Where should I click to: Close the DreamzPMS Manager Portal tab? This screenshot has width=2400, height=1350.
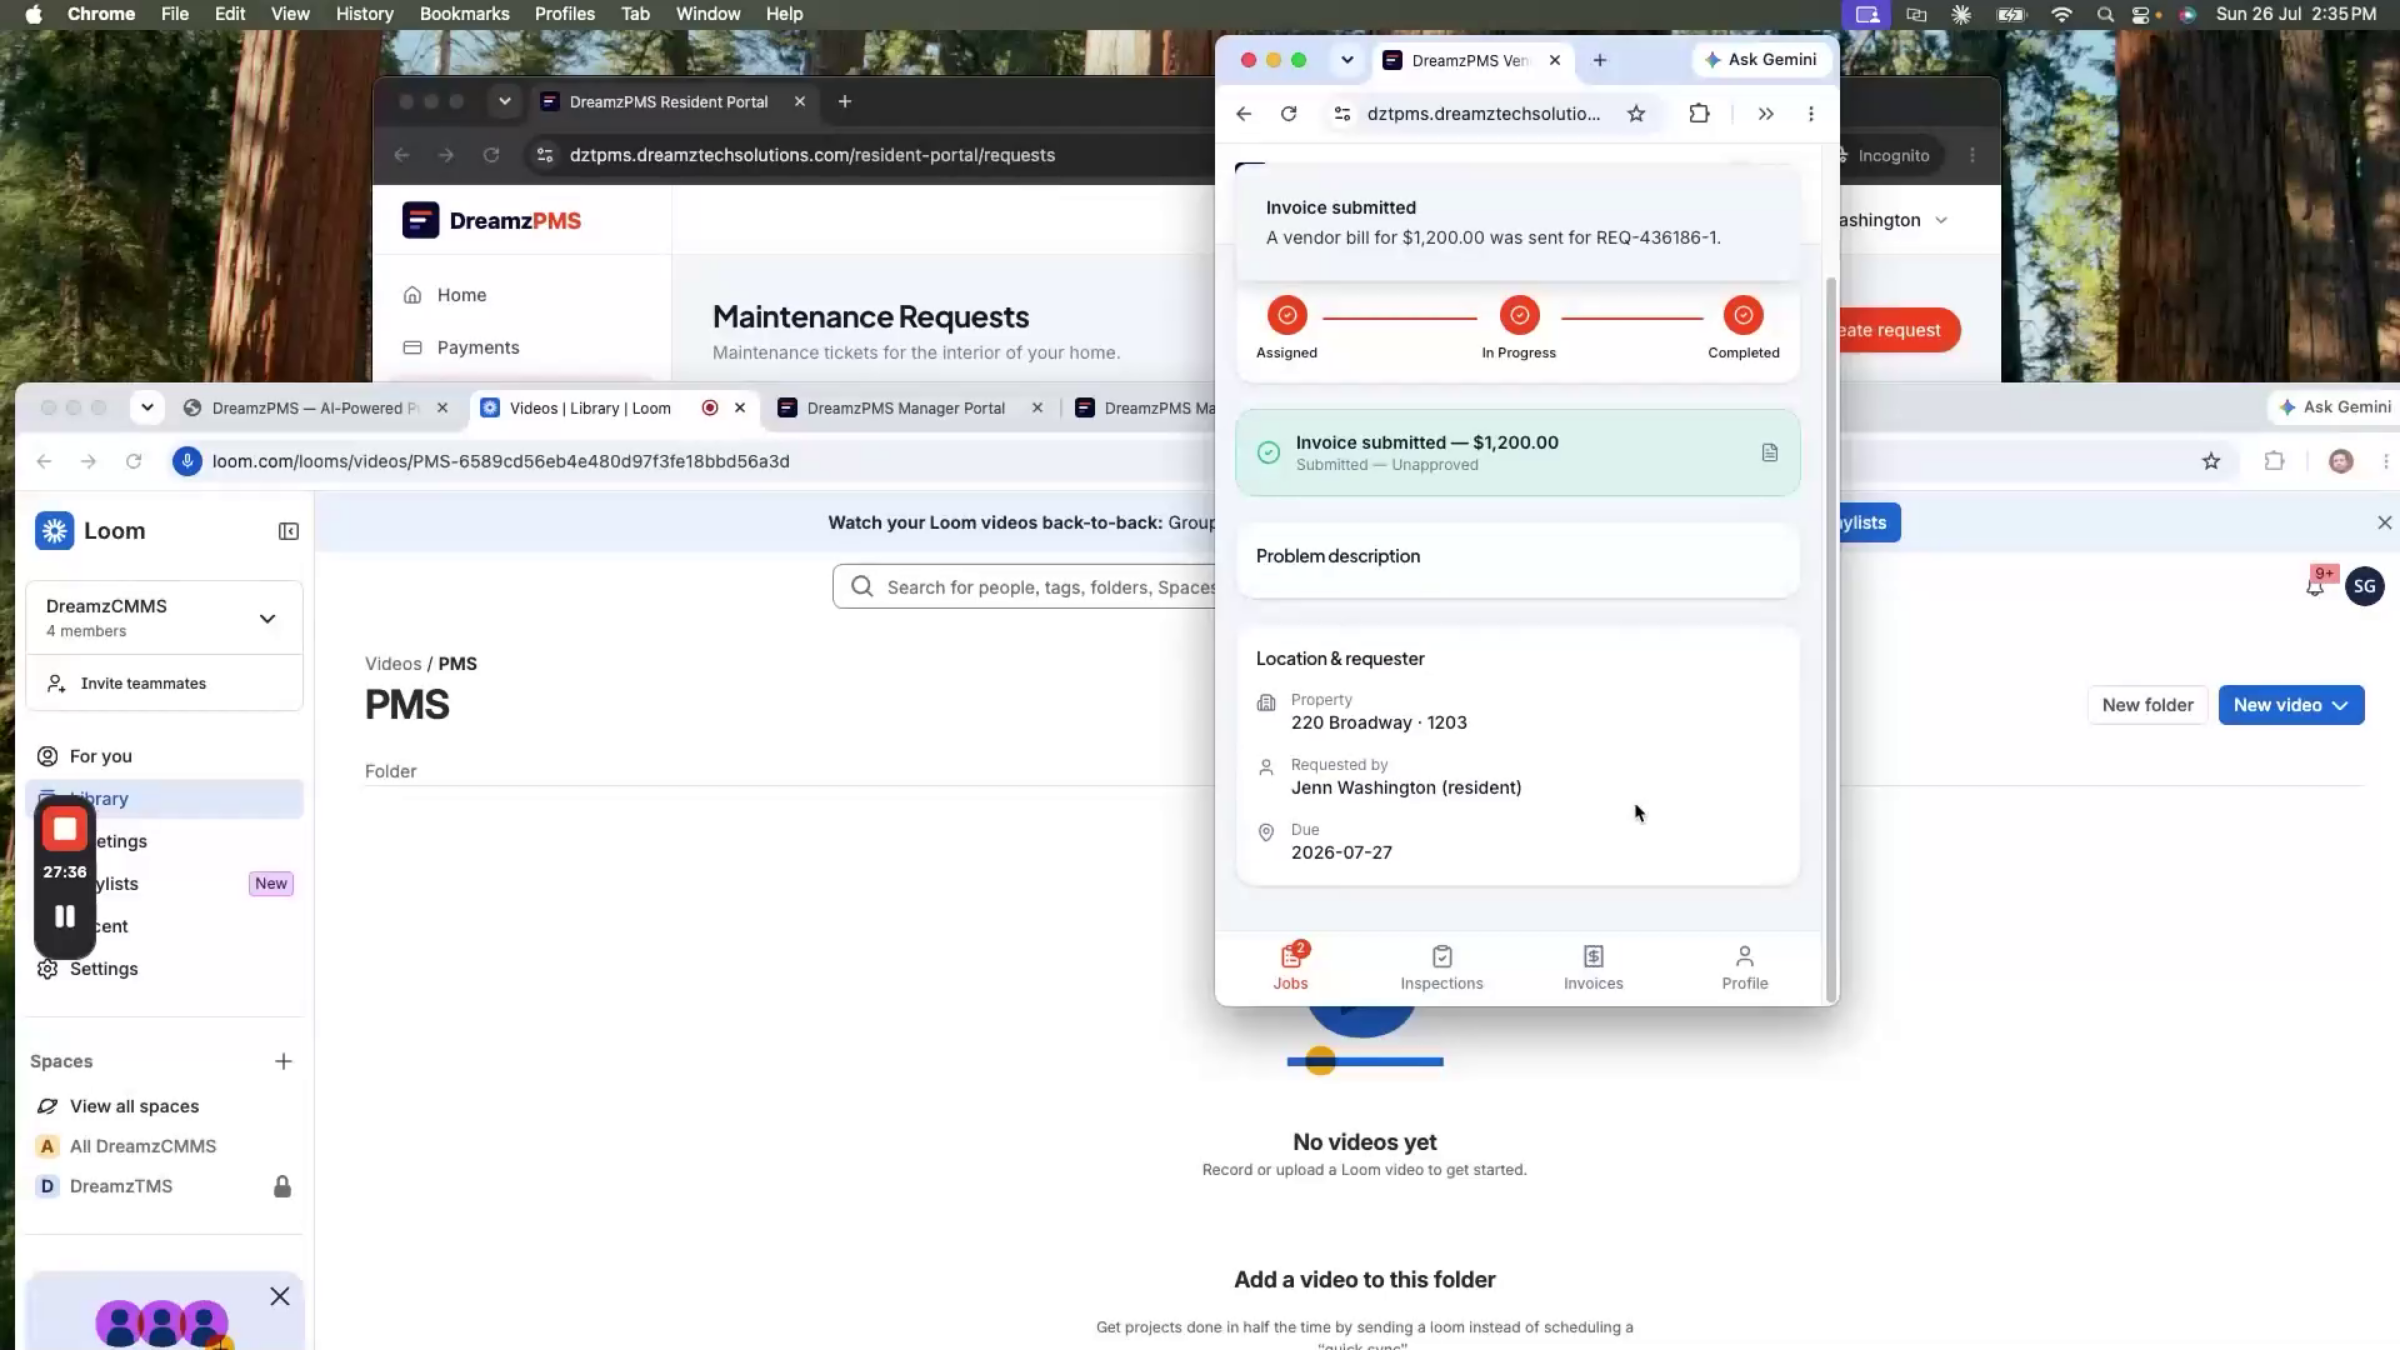[x=1037, y=408]
